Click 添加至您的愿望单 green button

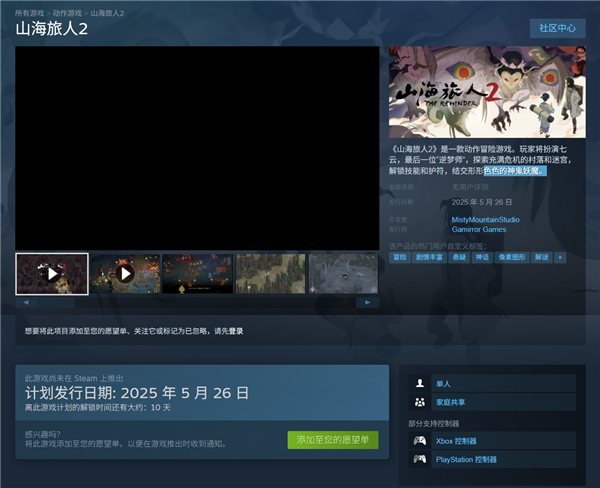(x=333, y=440)
